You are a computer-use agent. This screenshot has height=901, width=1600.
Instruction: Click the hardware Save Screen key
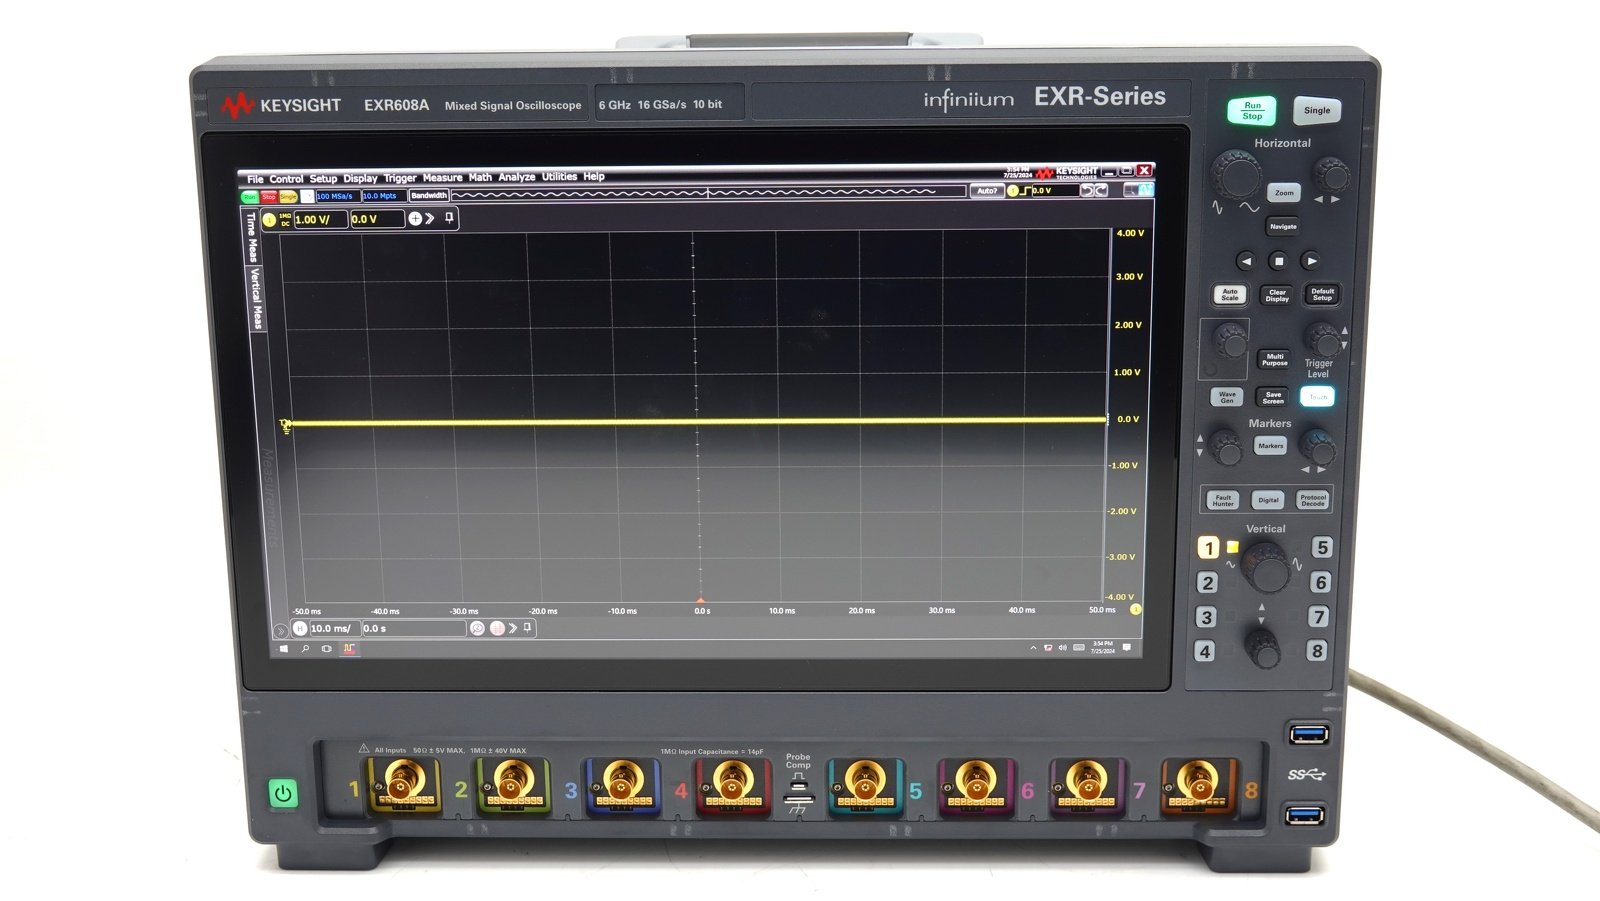[x=1273, y=397]
